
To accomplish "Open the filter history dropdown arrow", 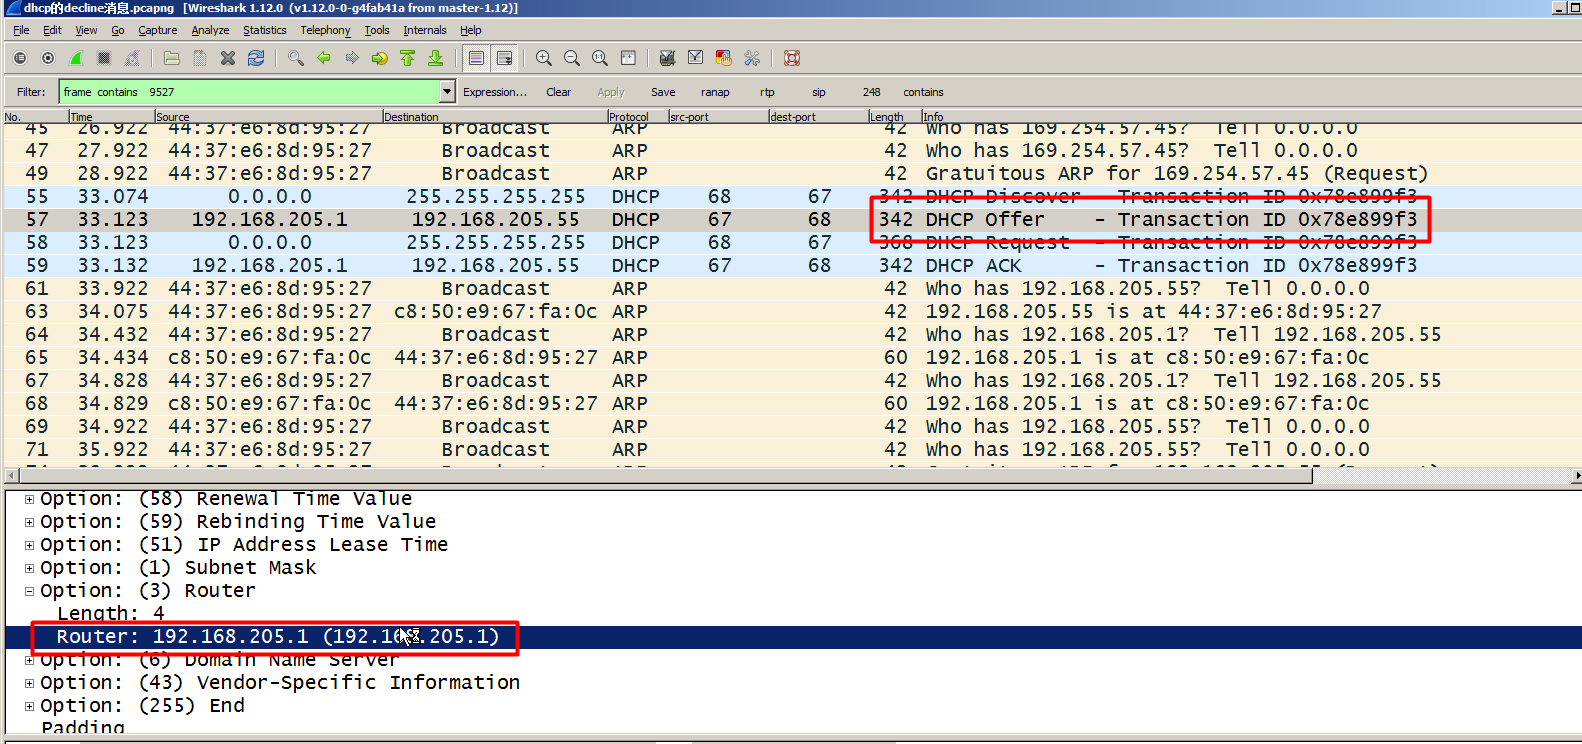I will (x=447, y=92).
